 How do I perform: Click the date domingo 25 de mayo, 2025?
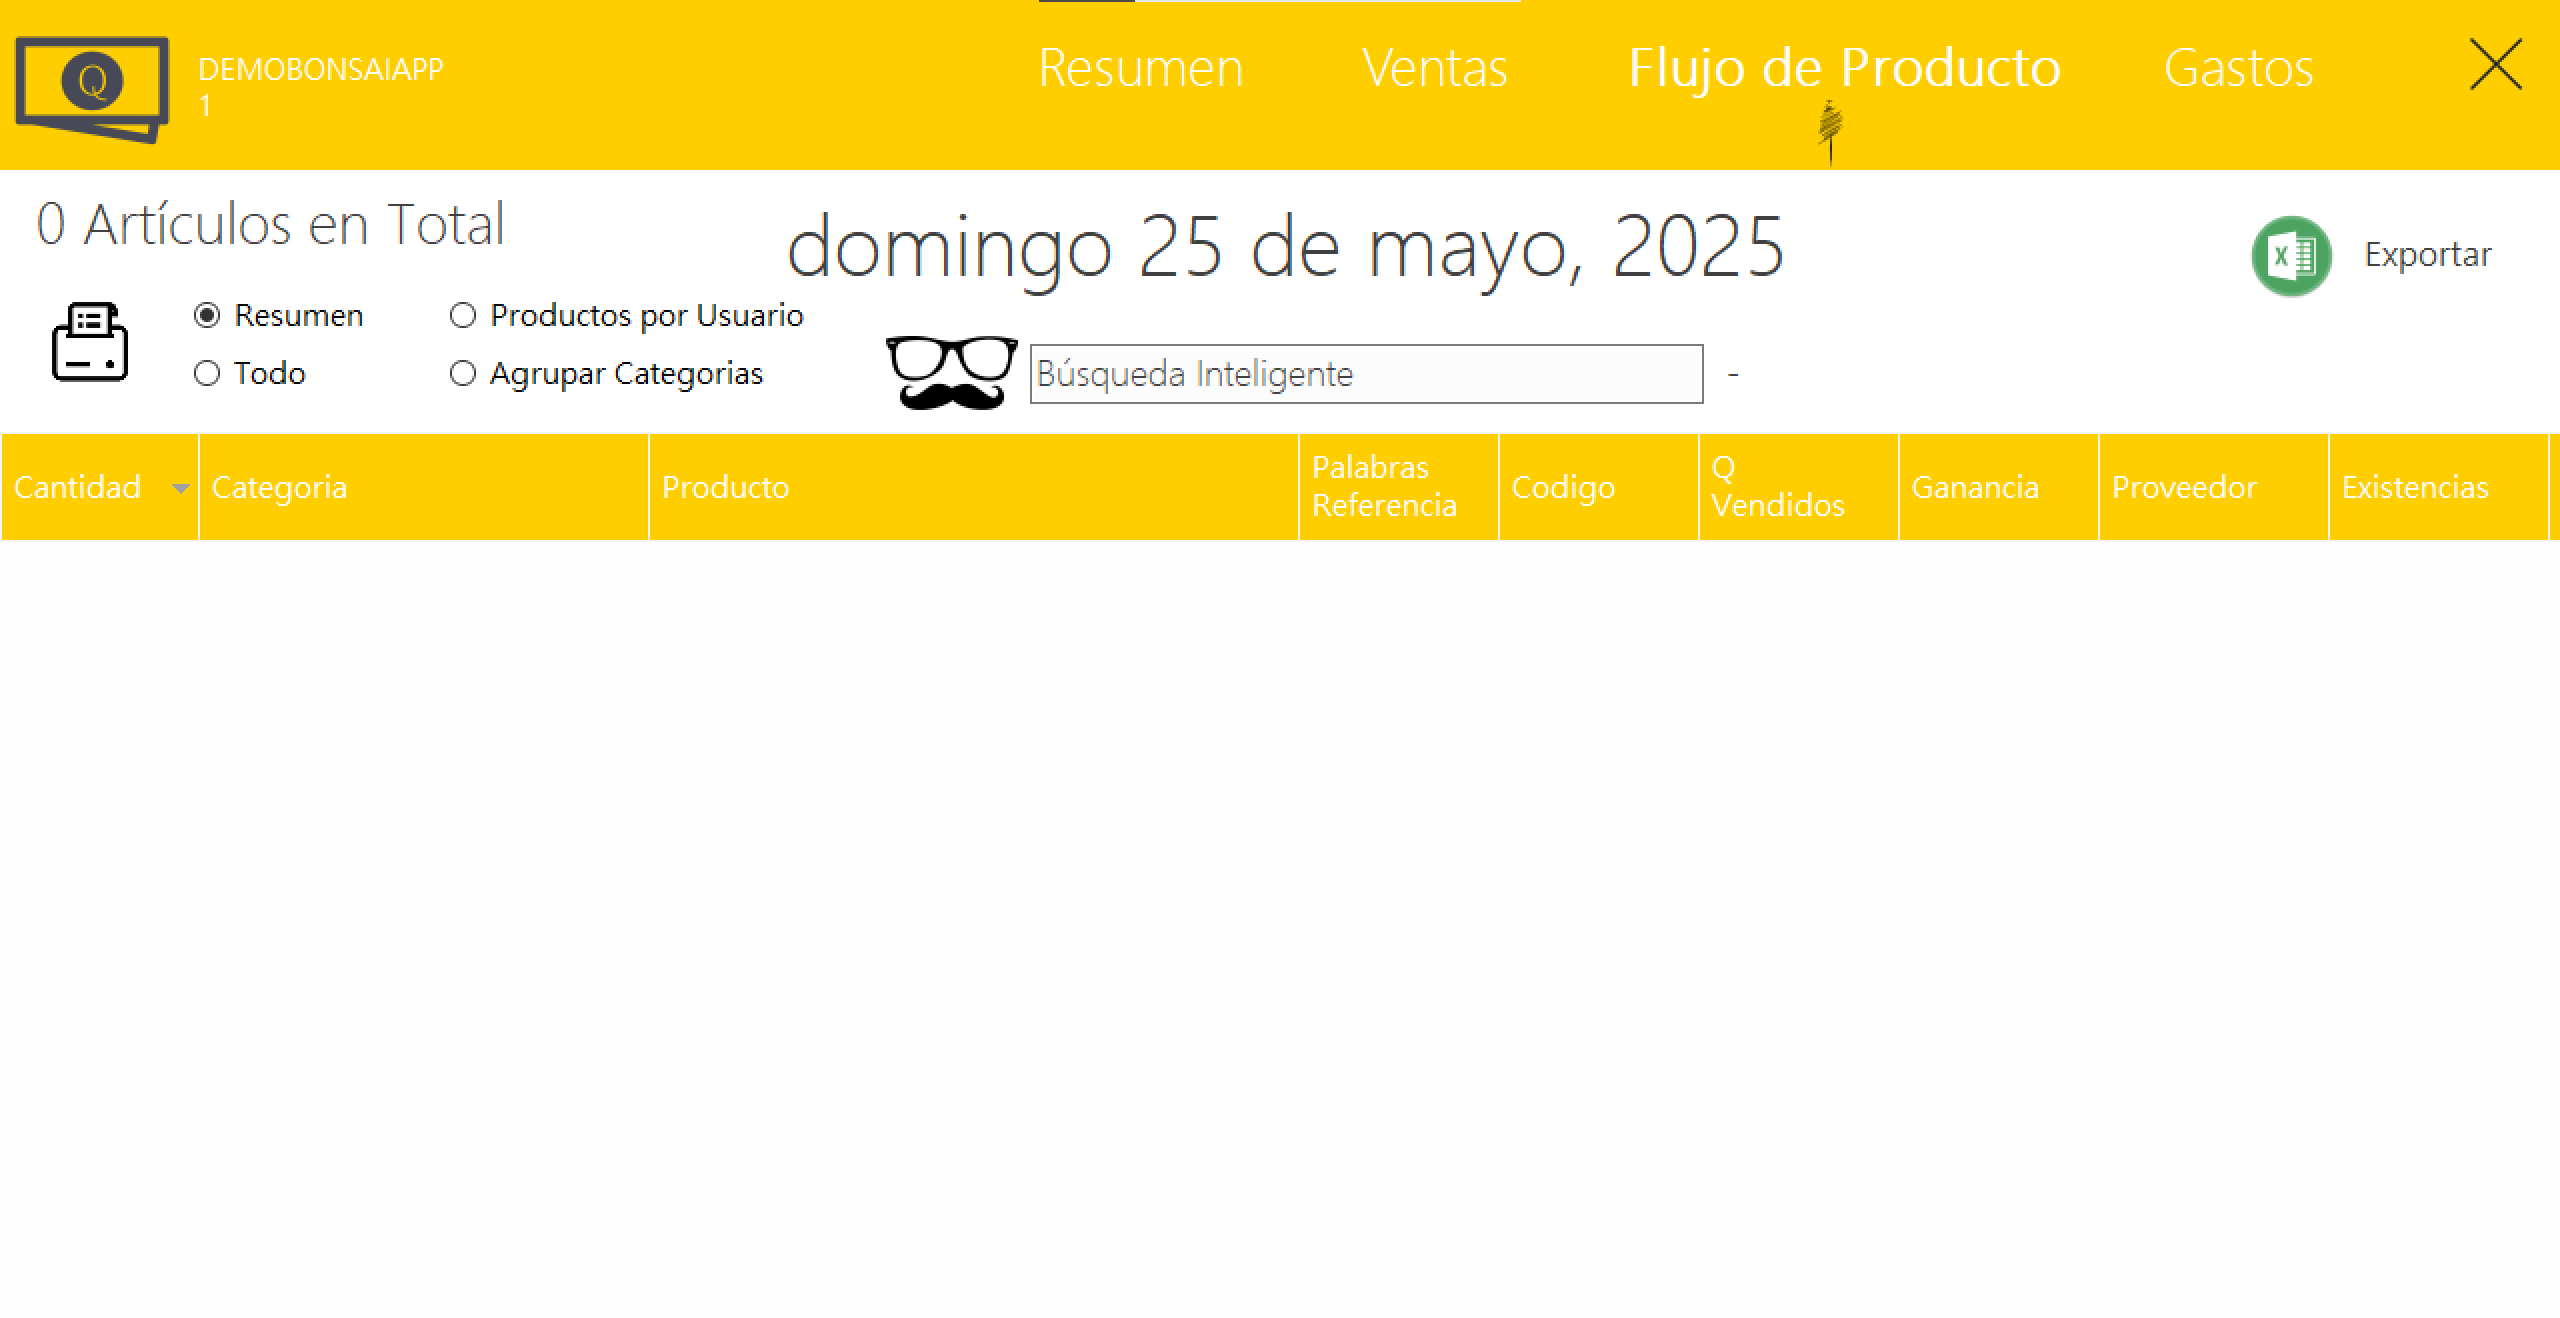pos(1285,247)
